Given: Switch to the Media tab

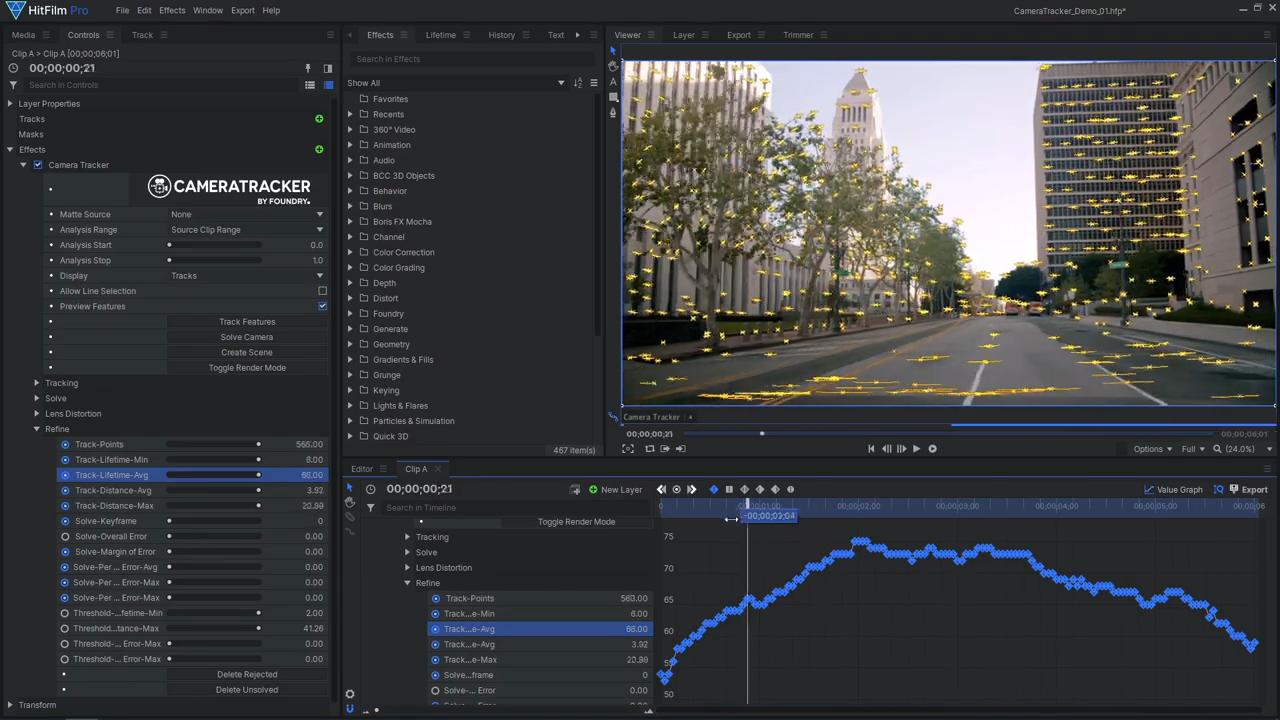Looking at the screenshot, I should [23, 35].
